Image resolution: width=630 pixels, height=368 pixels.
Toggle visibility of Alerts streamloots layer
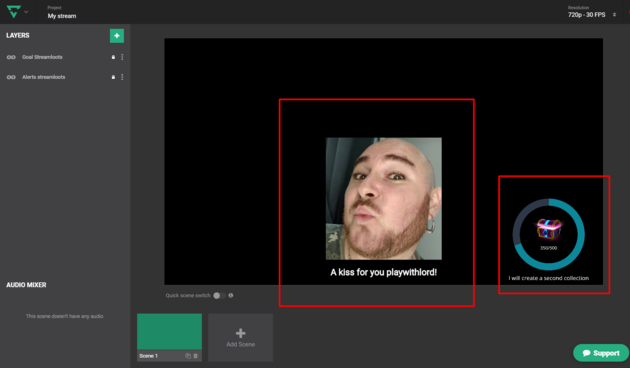coord(11,77)
